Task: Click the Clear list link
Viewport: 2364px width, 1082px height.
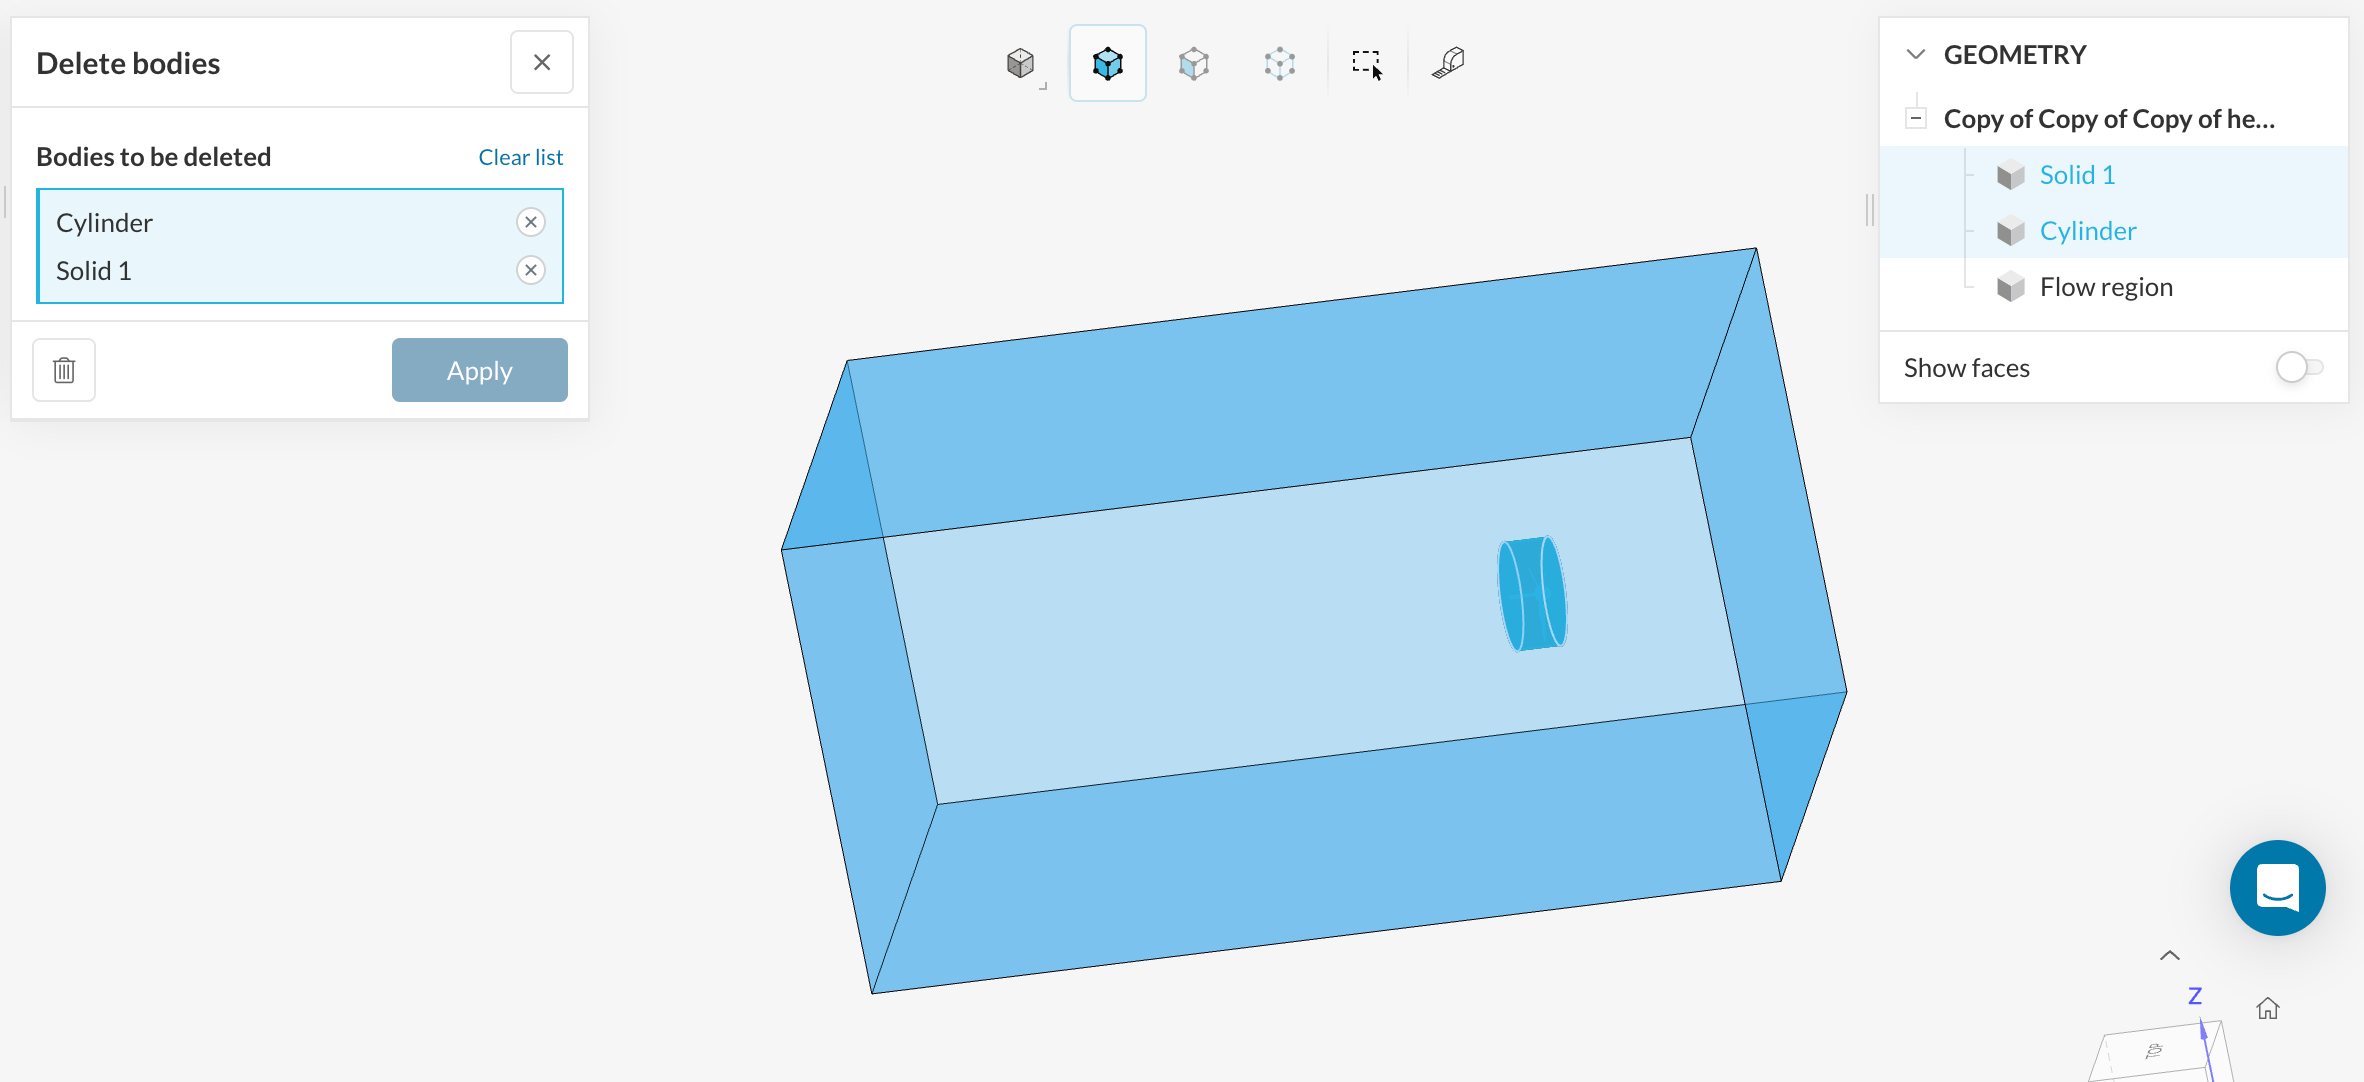Action: 520,157
